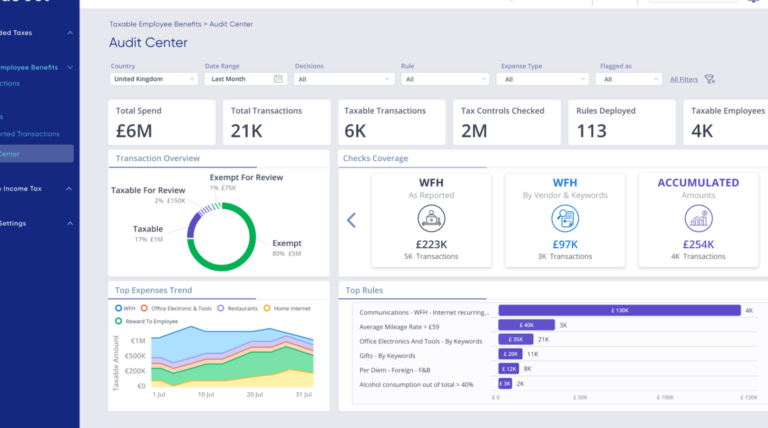Open the Total Spend £6M card
The width and height of the screenshot is (768, 428).
coord(162,122)
